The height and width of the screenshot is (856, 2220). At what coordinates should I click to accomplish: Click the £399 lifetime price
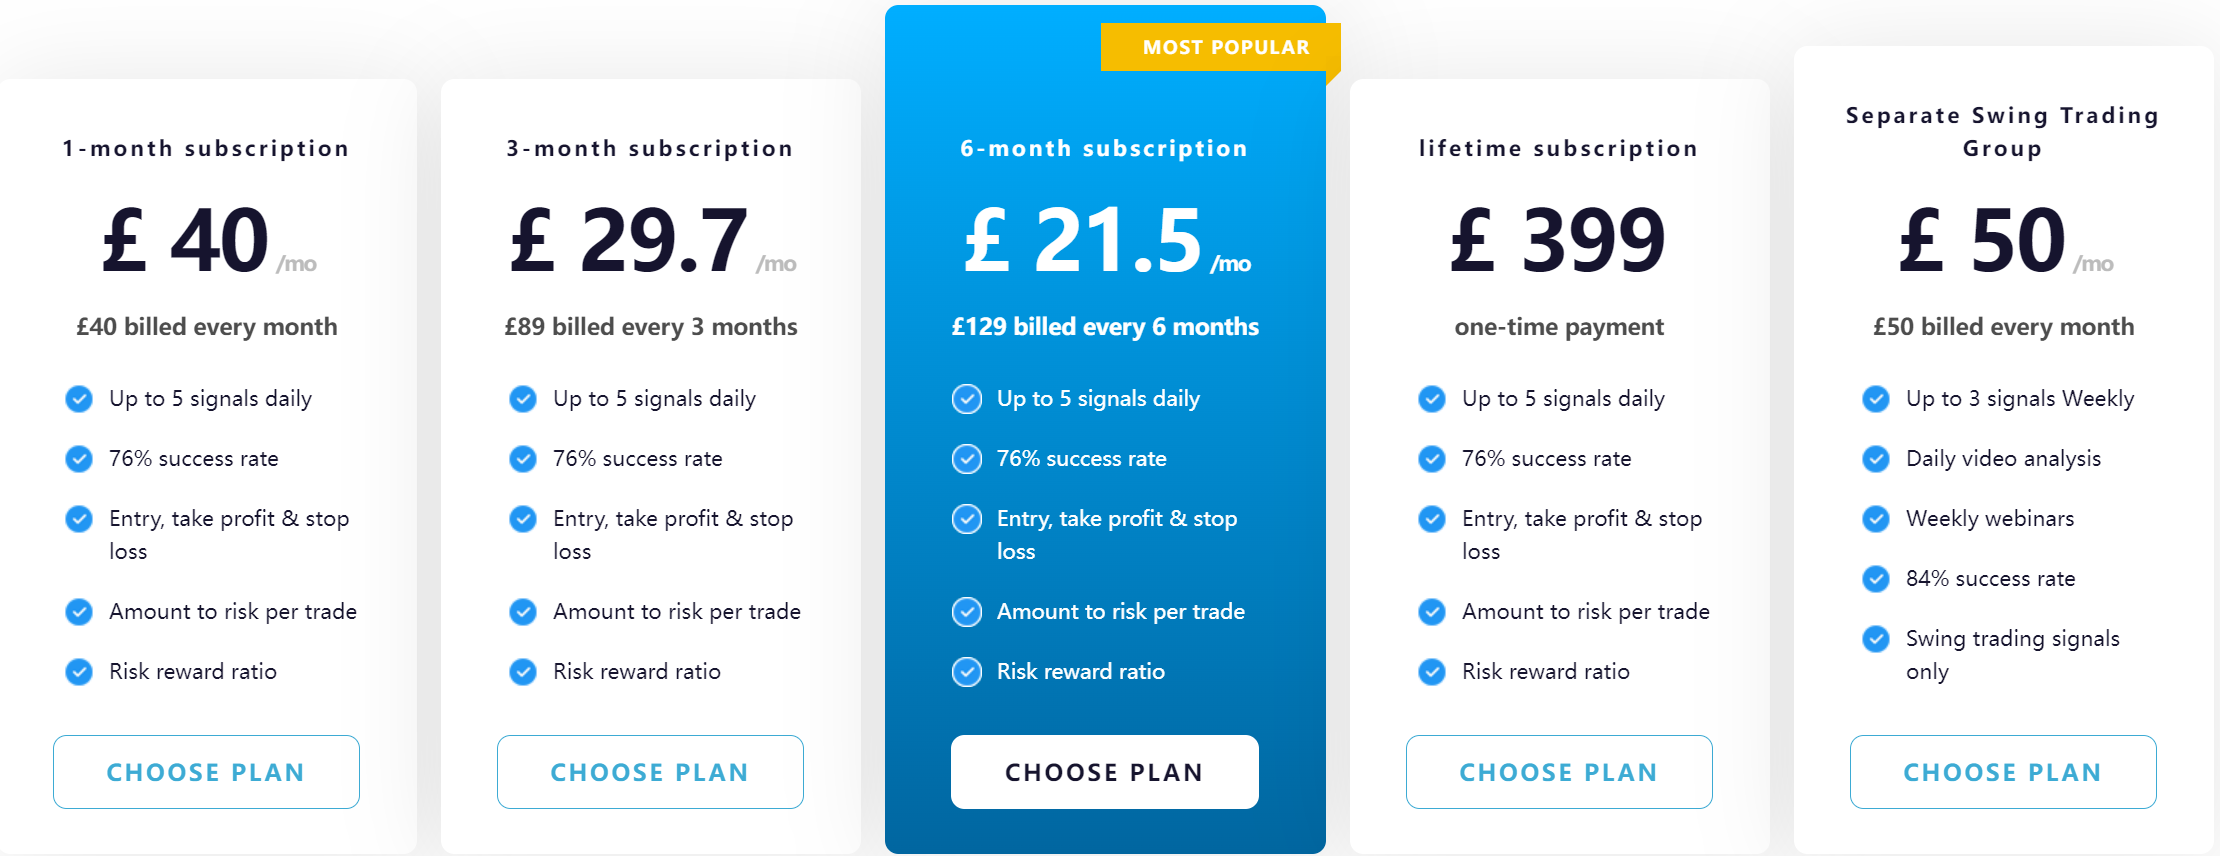point(1559,240)
